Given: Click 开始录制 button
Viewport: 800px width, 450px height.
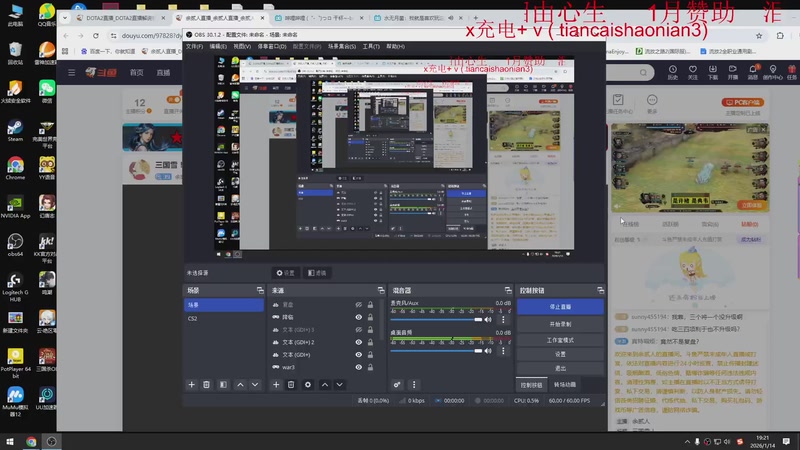Looking at the screenshot, I should click(x=560, y=324).
